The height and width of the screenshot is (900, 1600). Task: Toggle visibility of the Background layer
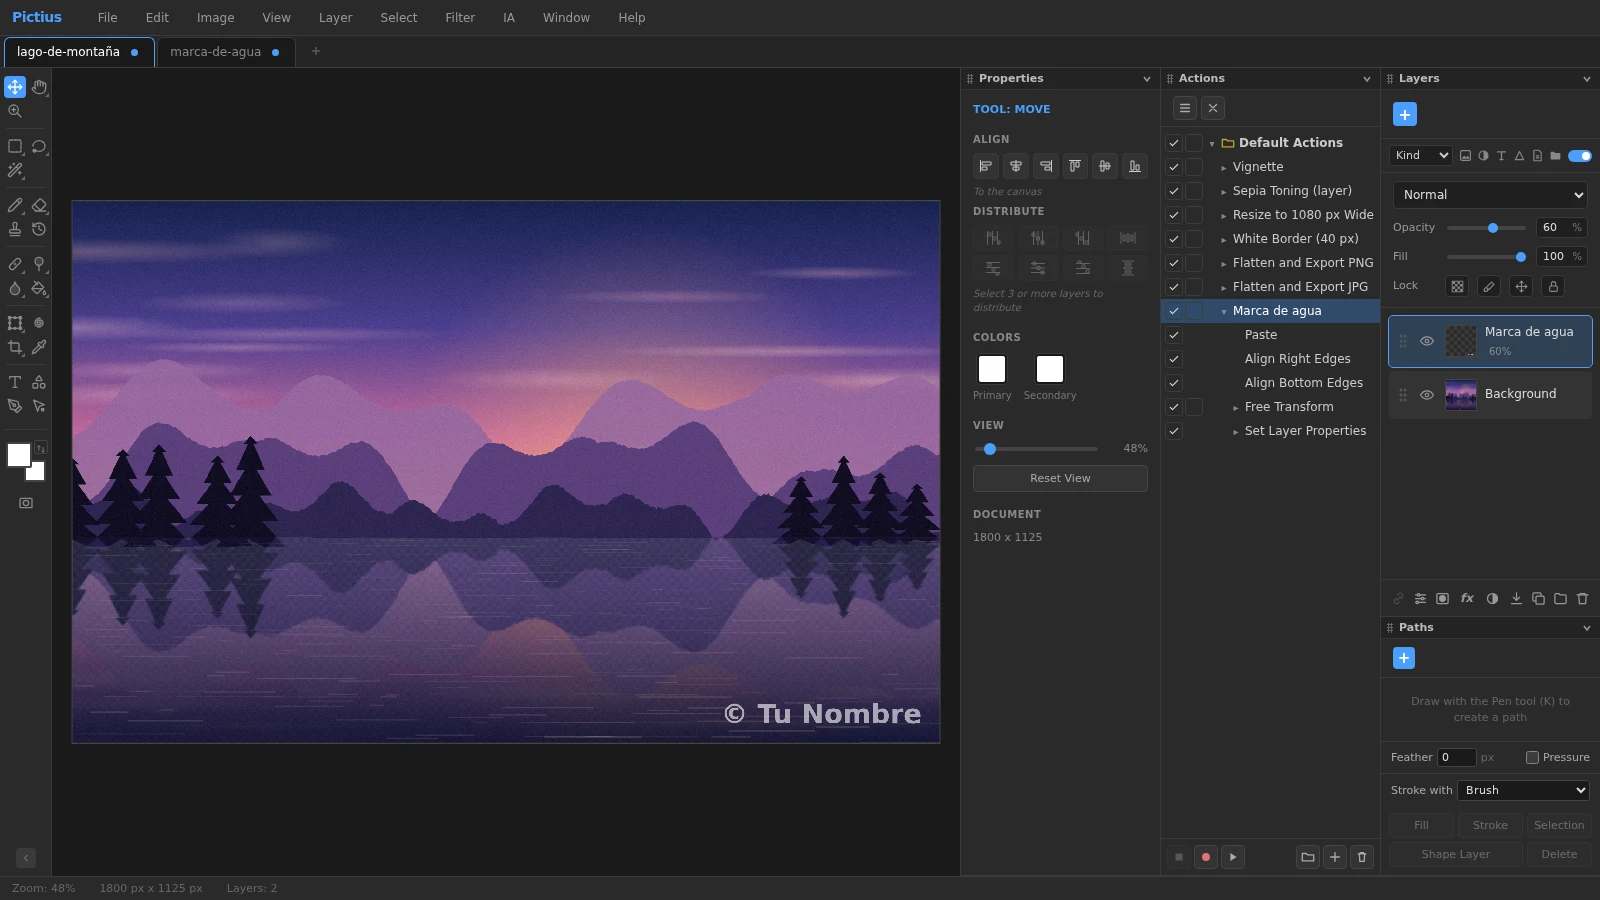[1427, 395]
